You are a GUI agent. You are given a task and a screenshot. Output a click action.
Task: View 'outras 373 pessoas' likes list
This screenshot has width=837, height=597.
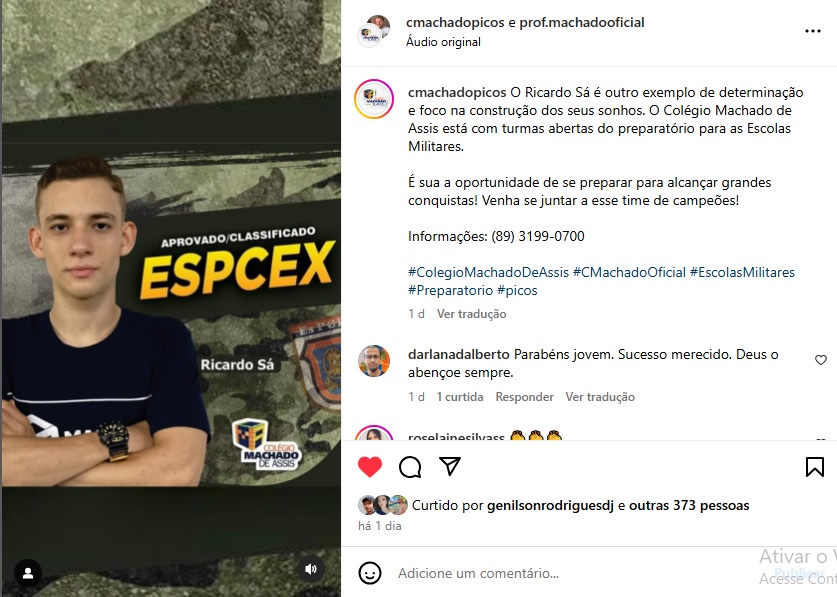tap(689, 505)
